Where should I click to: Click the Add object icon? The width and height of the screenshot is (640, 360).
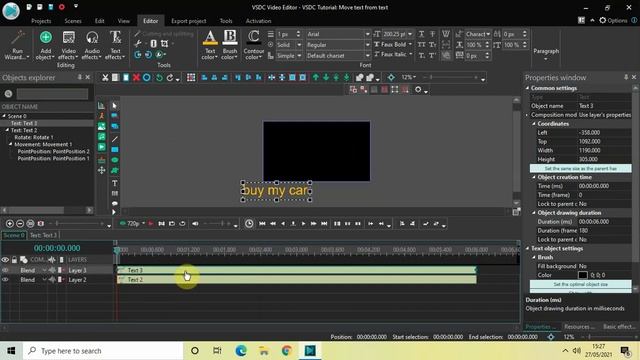pos(46,38)
